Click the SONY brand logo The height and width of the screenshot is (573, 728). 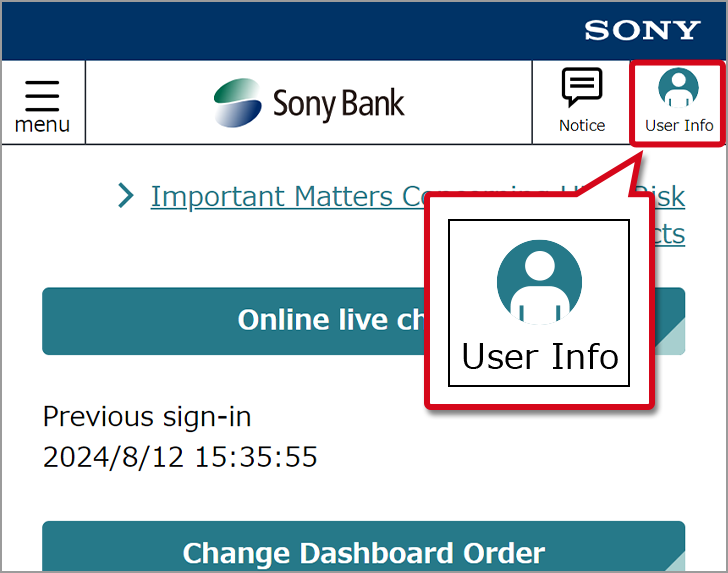tap(642, 30)
